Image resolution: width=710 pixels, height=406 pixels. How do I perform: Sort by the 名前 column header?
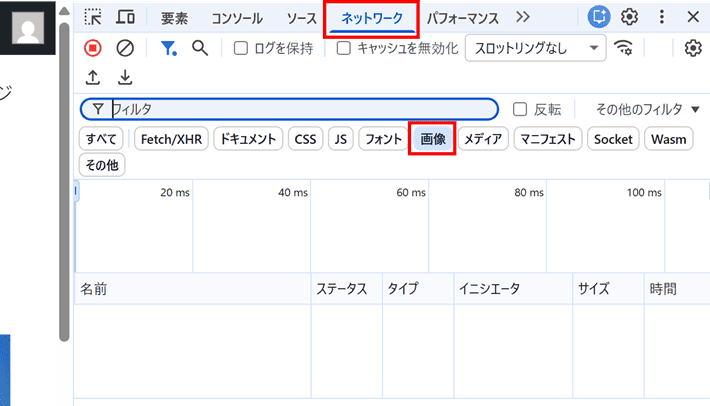pos(192,288)
